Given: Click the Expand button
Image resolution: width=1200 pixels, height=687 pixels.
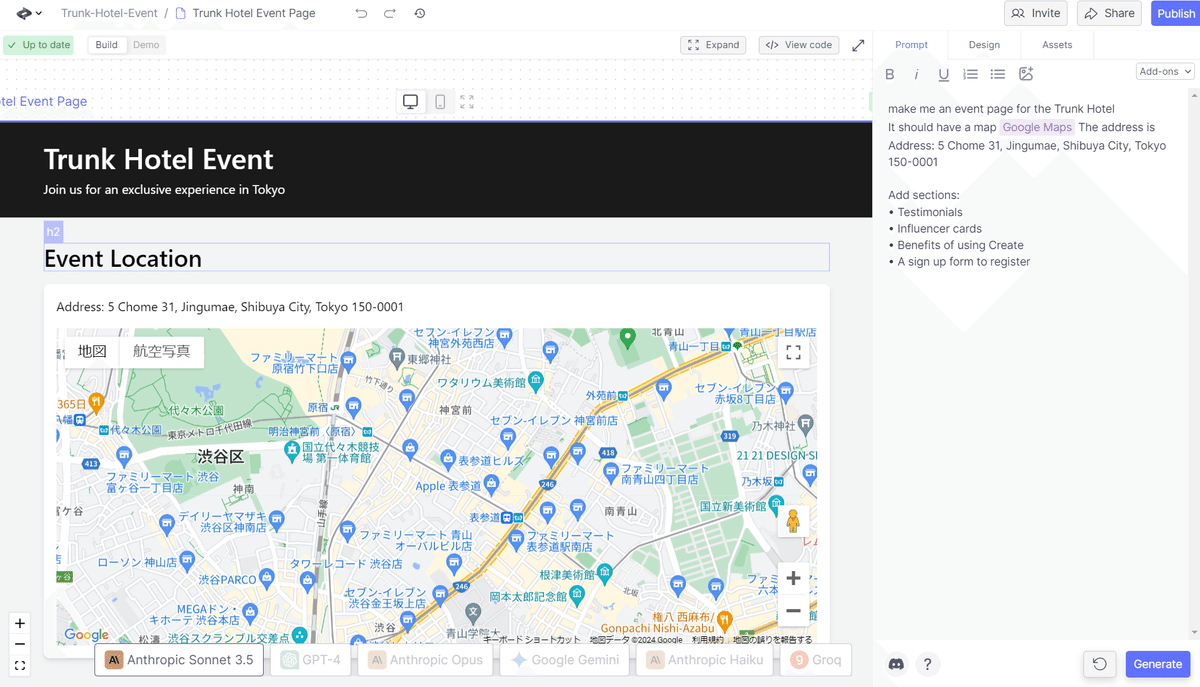Looking at the screenshot, I should (x=714, y=45).
